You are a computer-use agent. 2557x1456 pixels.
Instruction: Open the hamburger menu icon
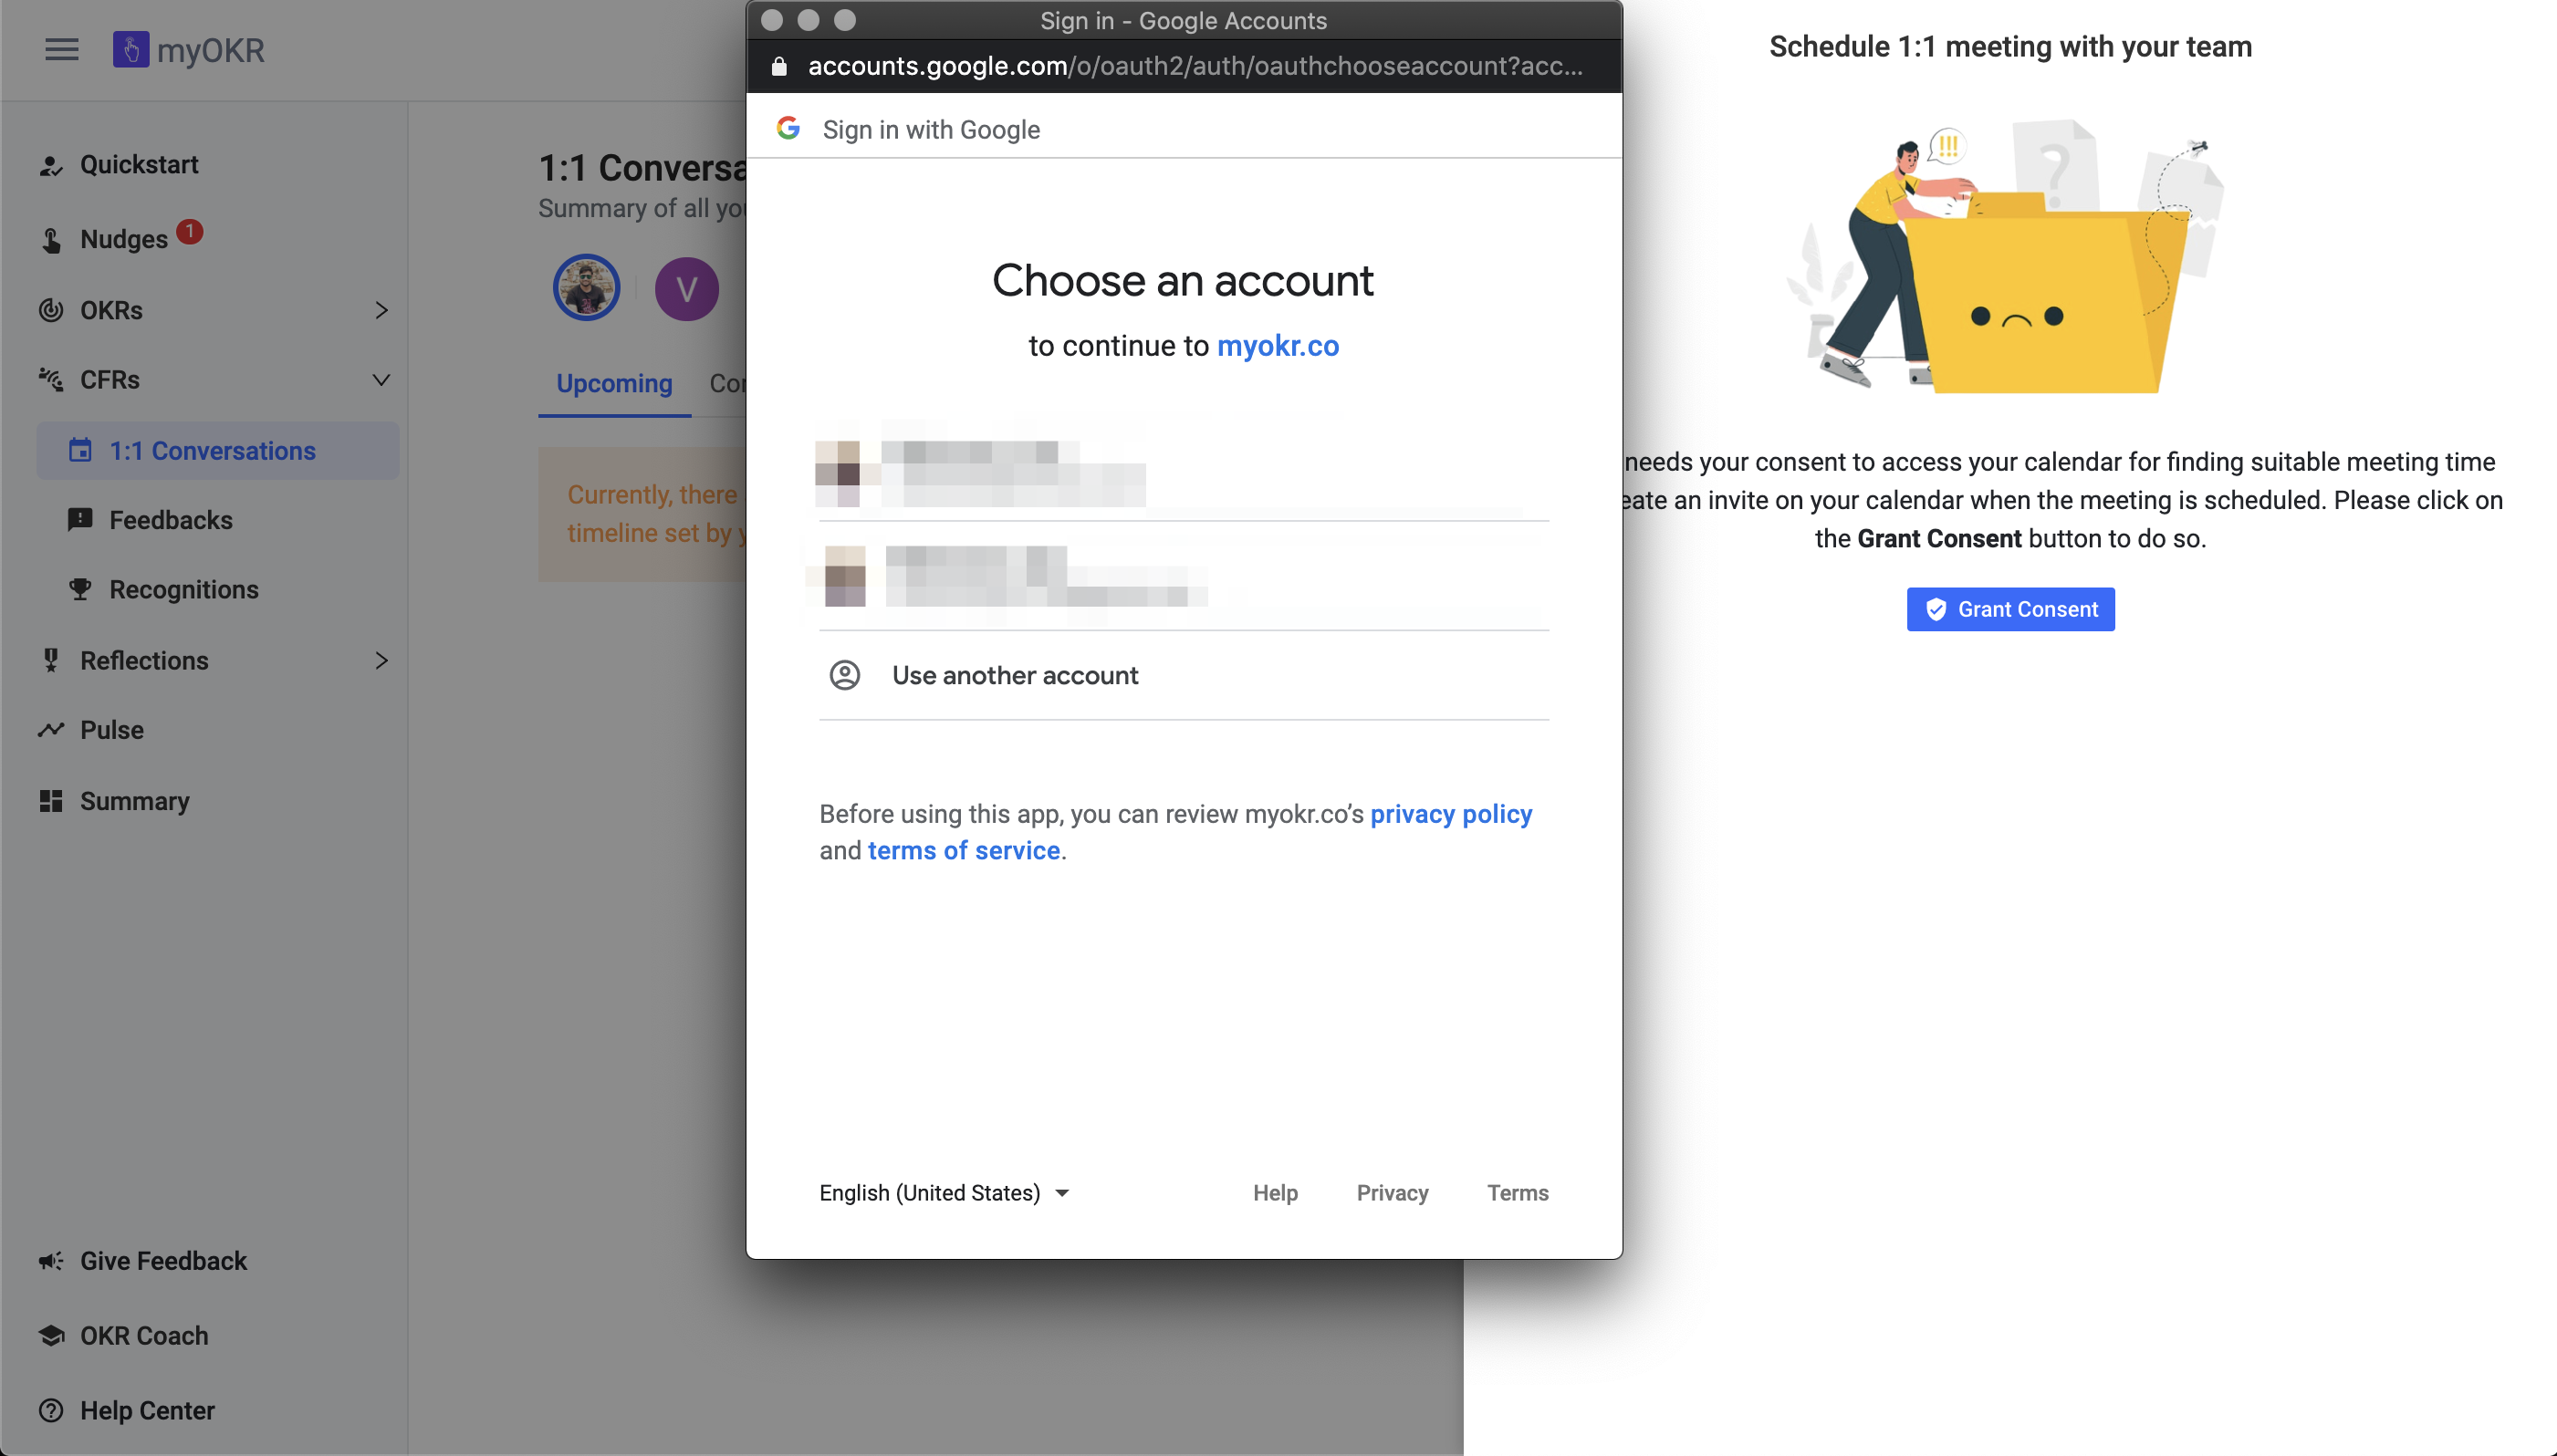pyautogui.click(x=61, y=49)
